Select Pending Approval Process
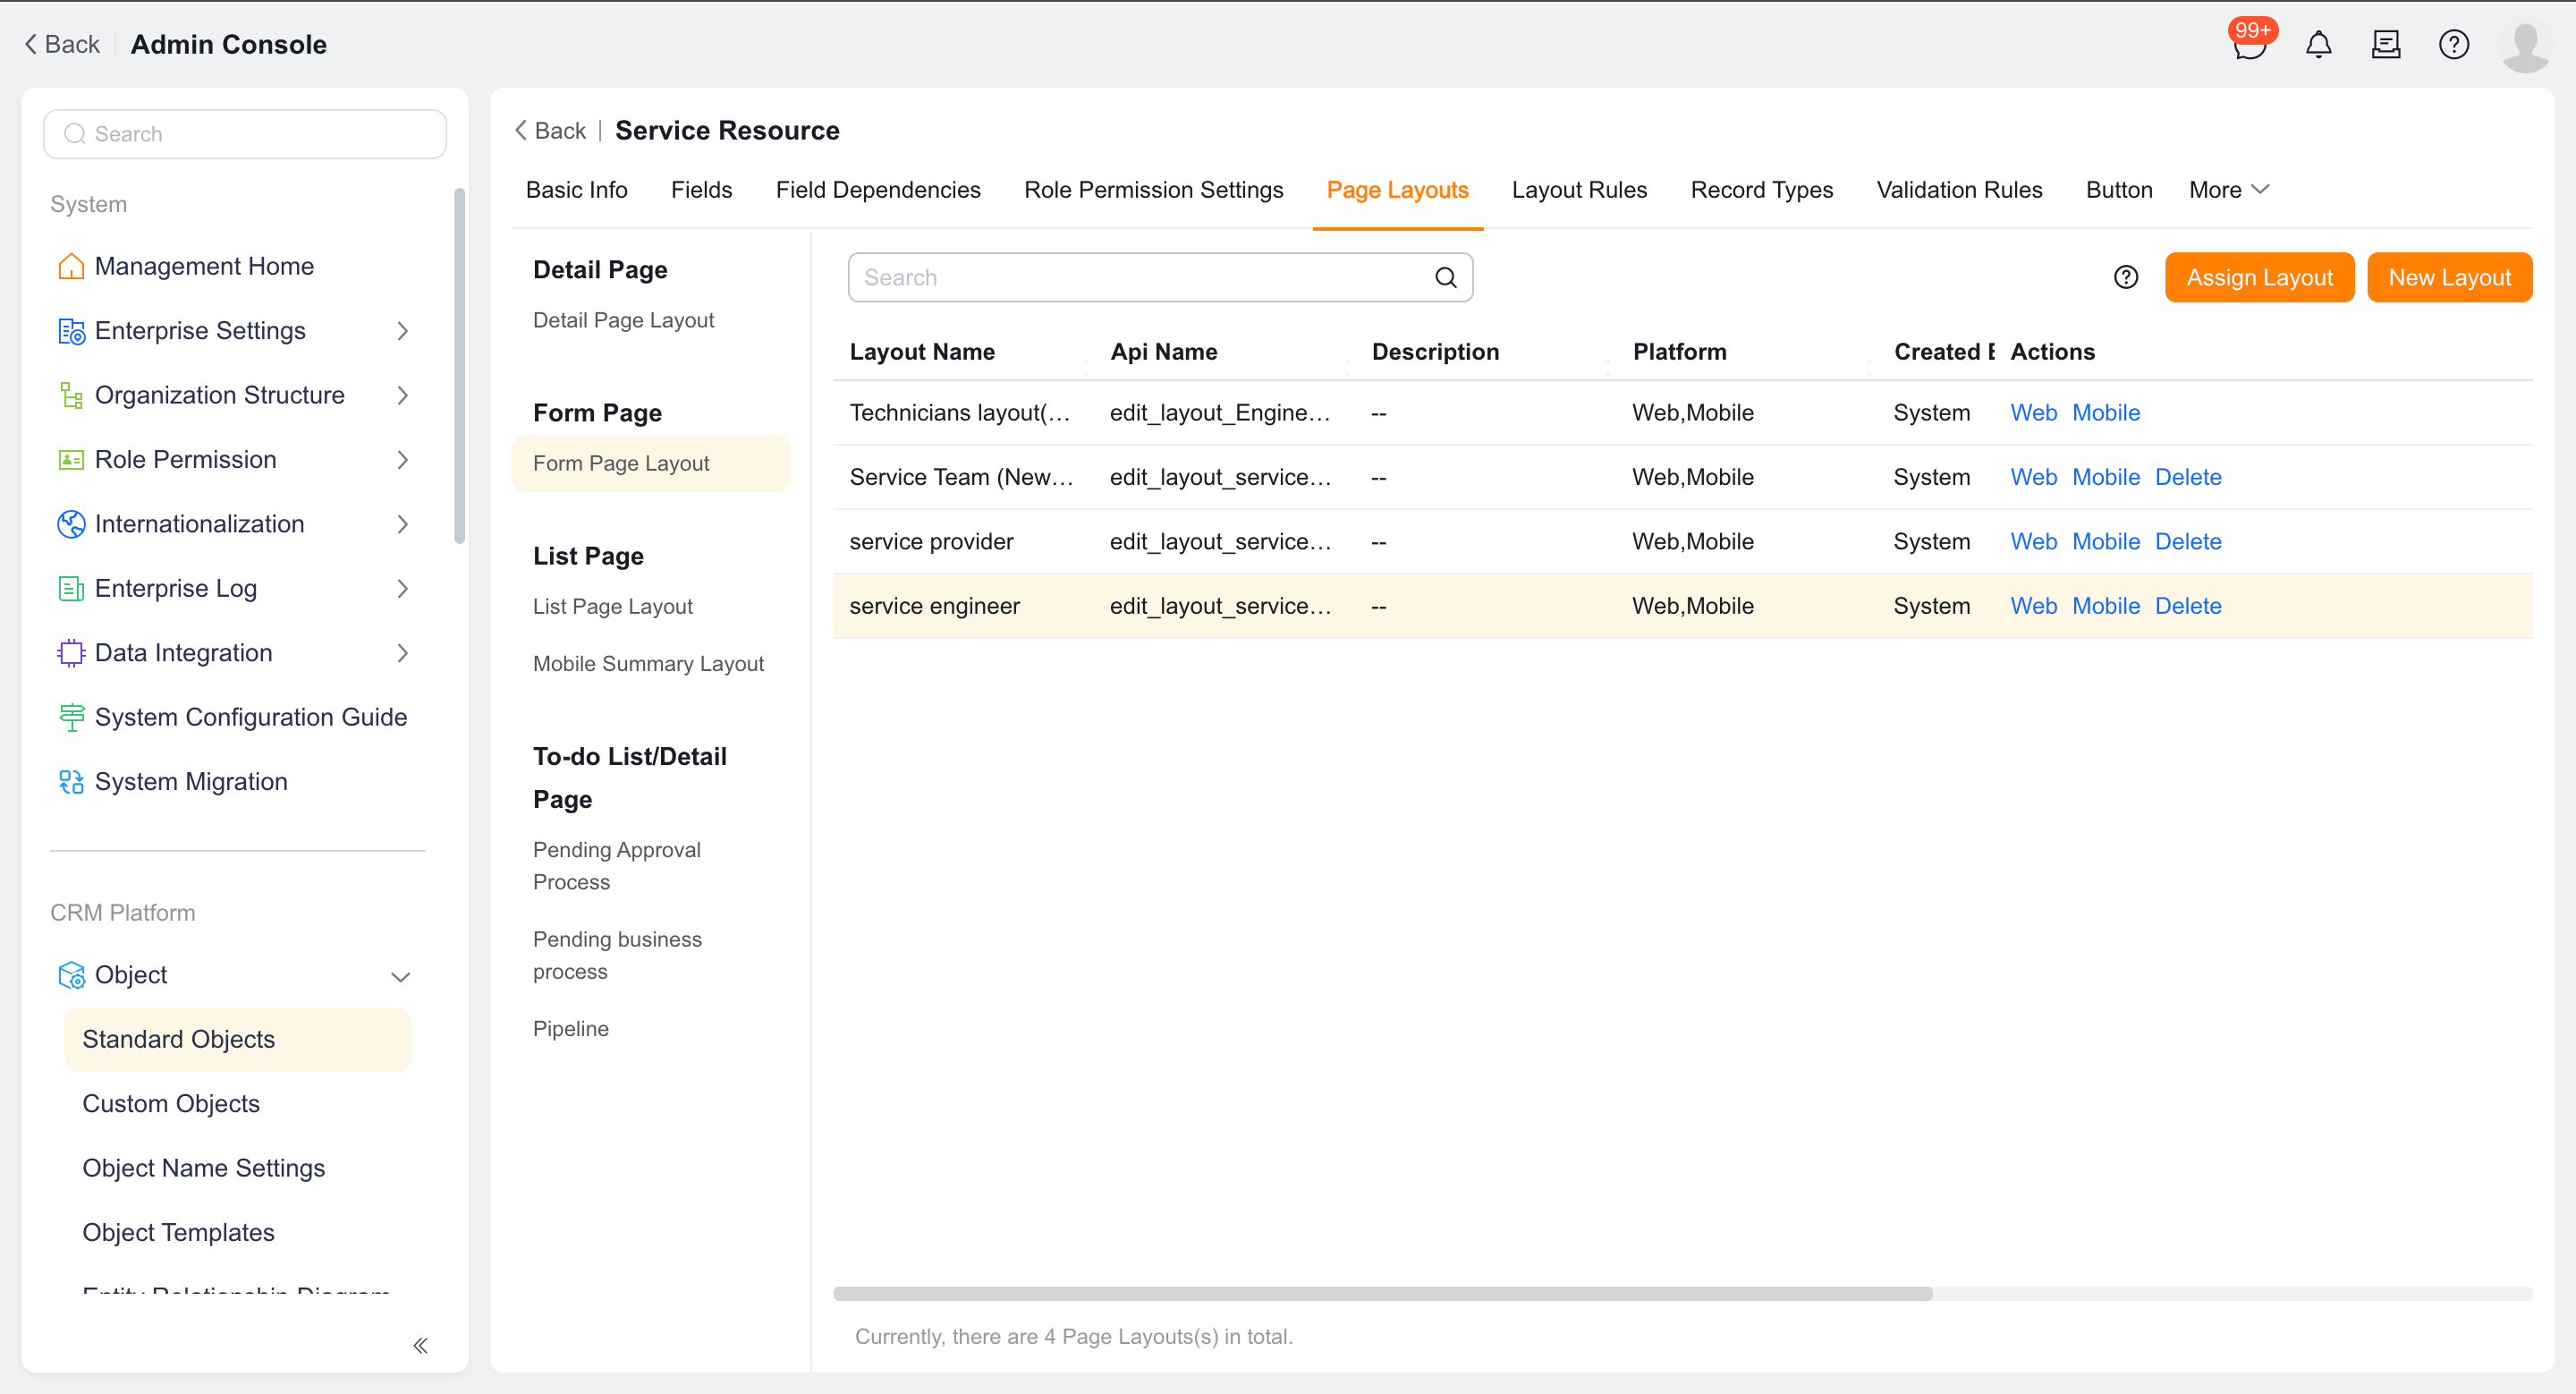2576x1394 pixels. [616, 865]
